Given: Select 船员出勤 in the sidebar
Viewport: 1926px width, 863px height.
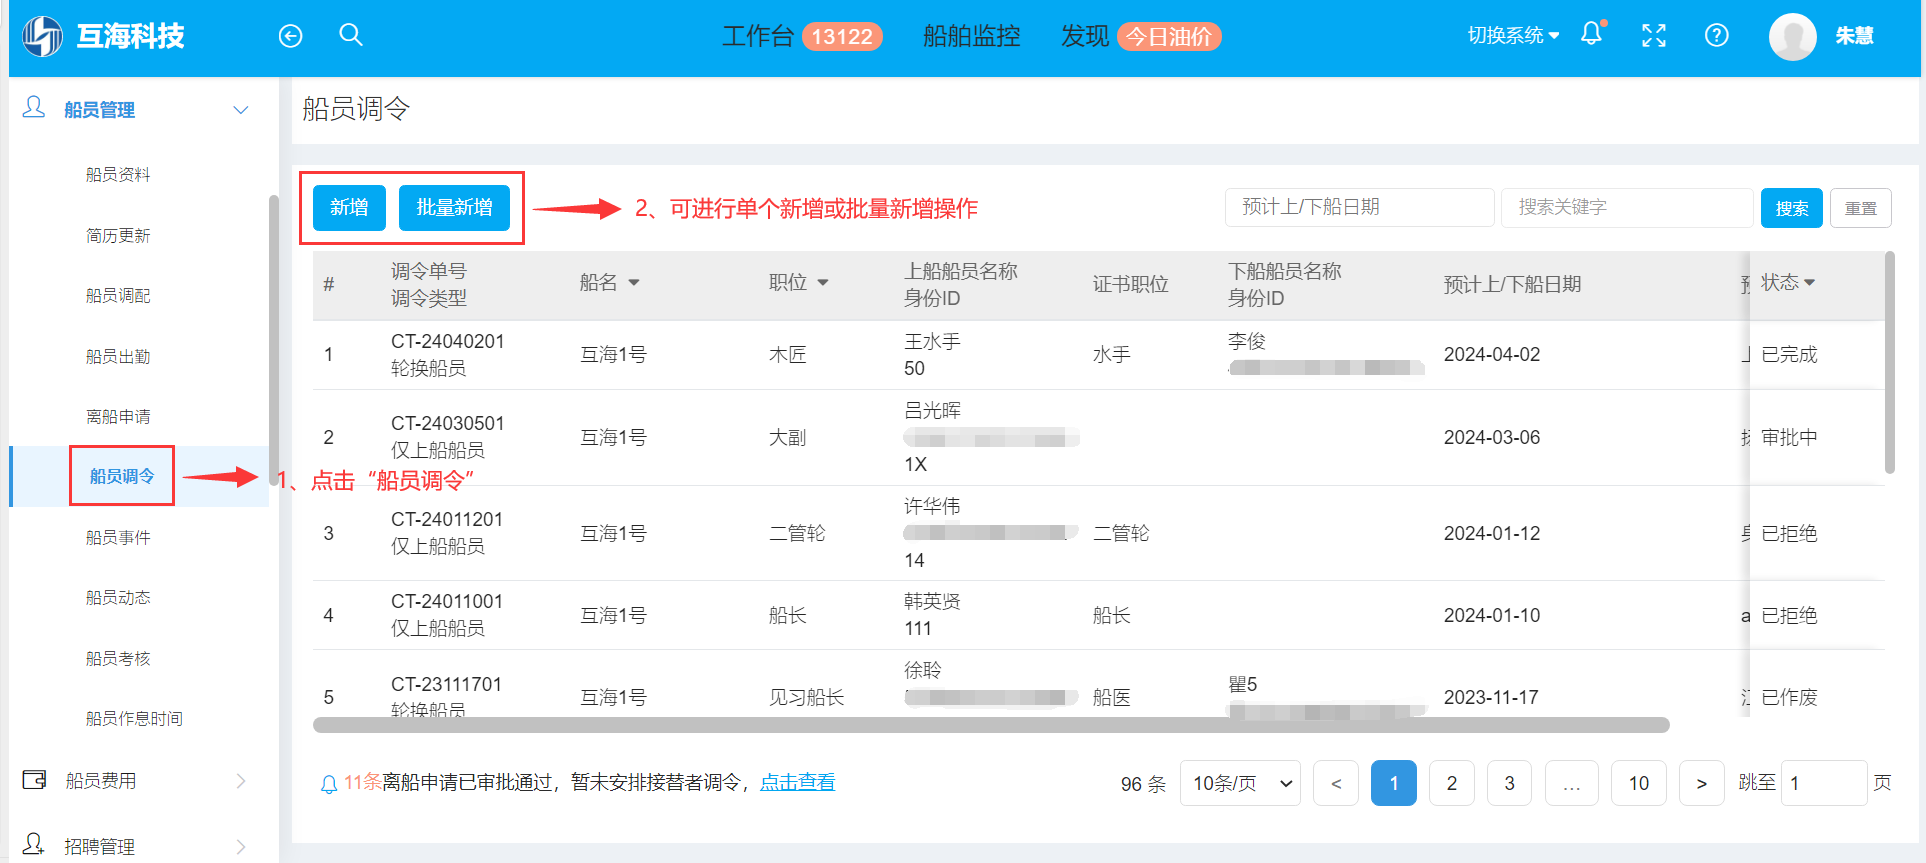Looking at the screenshot, I should [x=118, y=357].
